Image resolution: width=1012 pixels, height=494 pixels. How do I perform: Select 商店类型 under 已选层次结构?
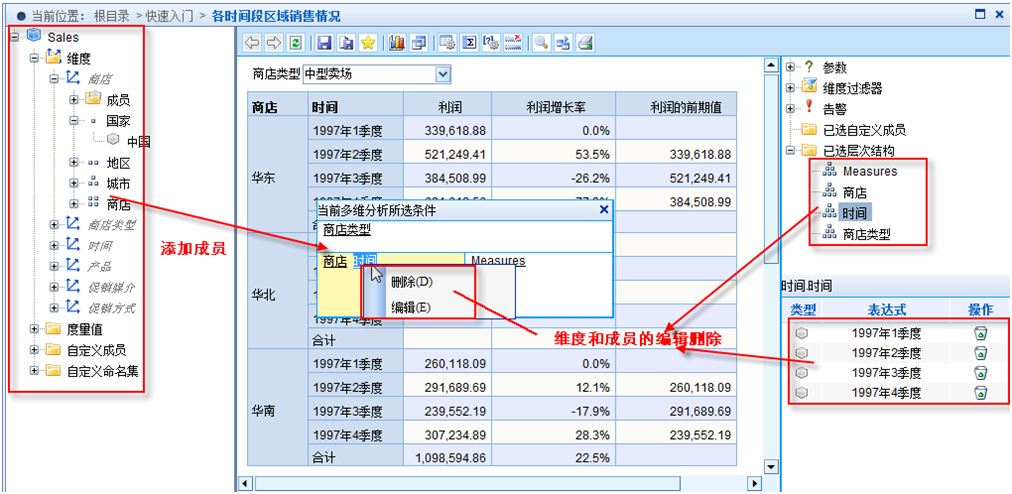[867, 234]
